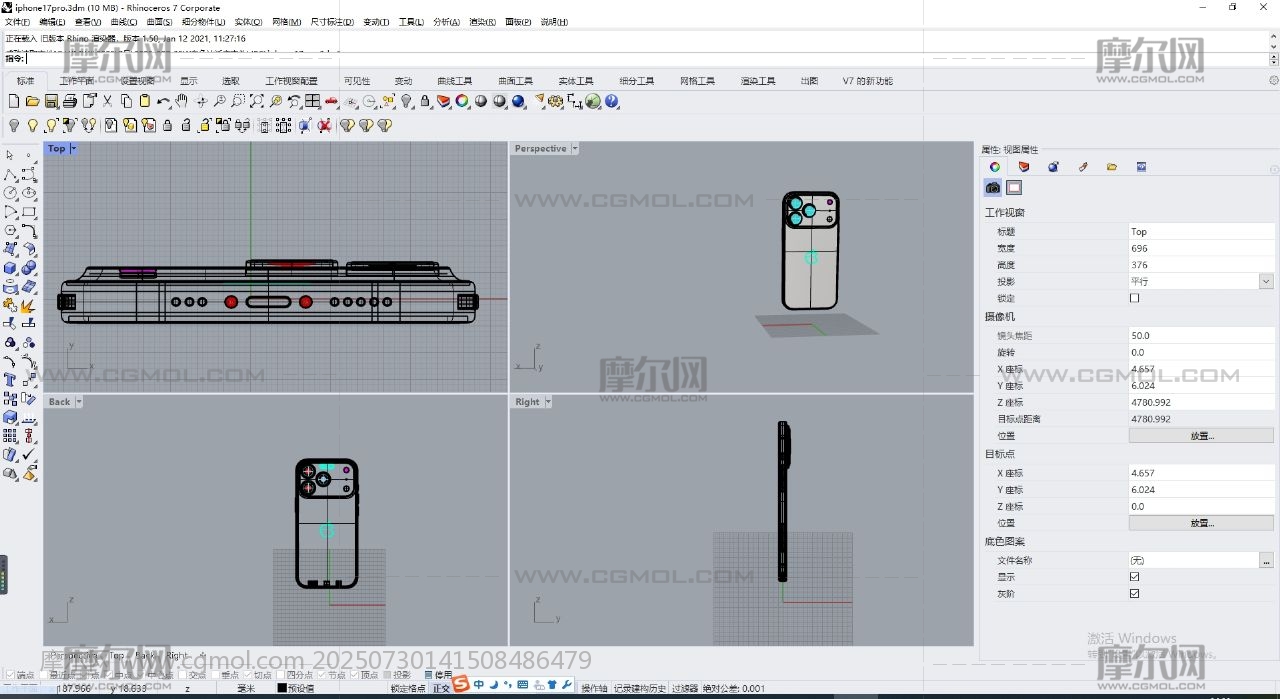
Task: Open a file with the folder icon
Action: pyautogui.click(x=32, y=101)
